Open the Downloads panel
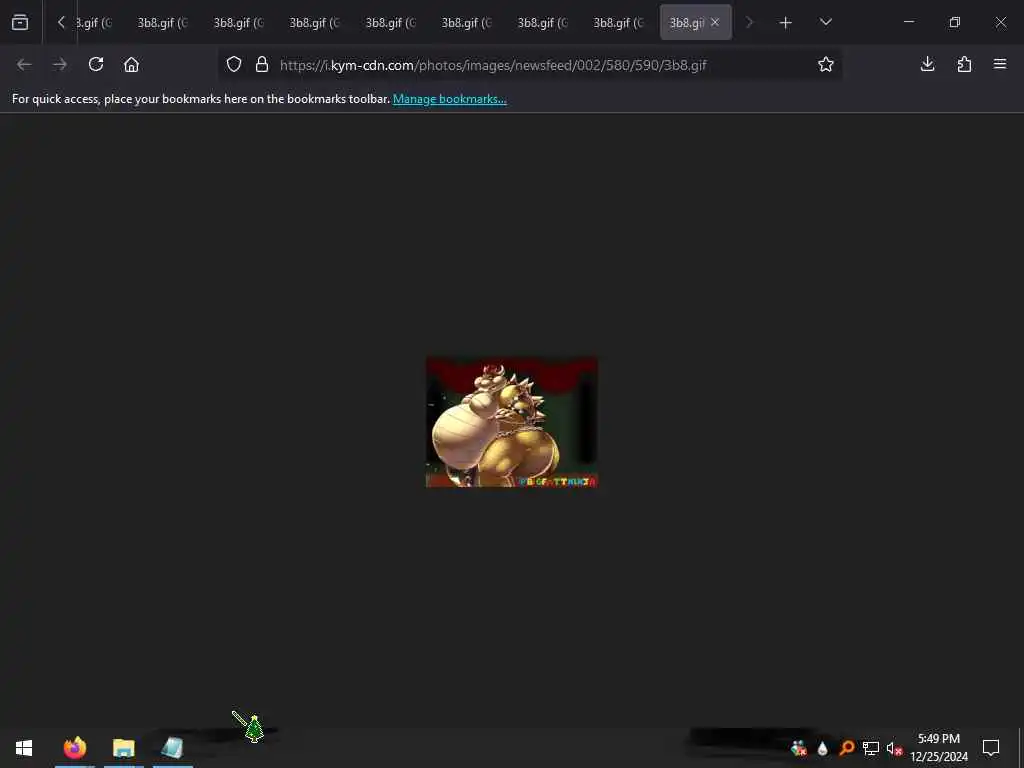 pos(927,64)
